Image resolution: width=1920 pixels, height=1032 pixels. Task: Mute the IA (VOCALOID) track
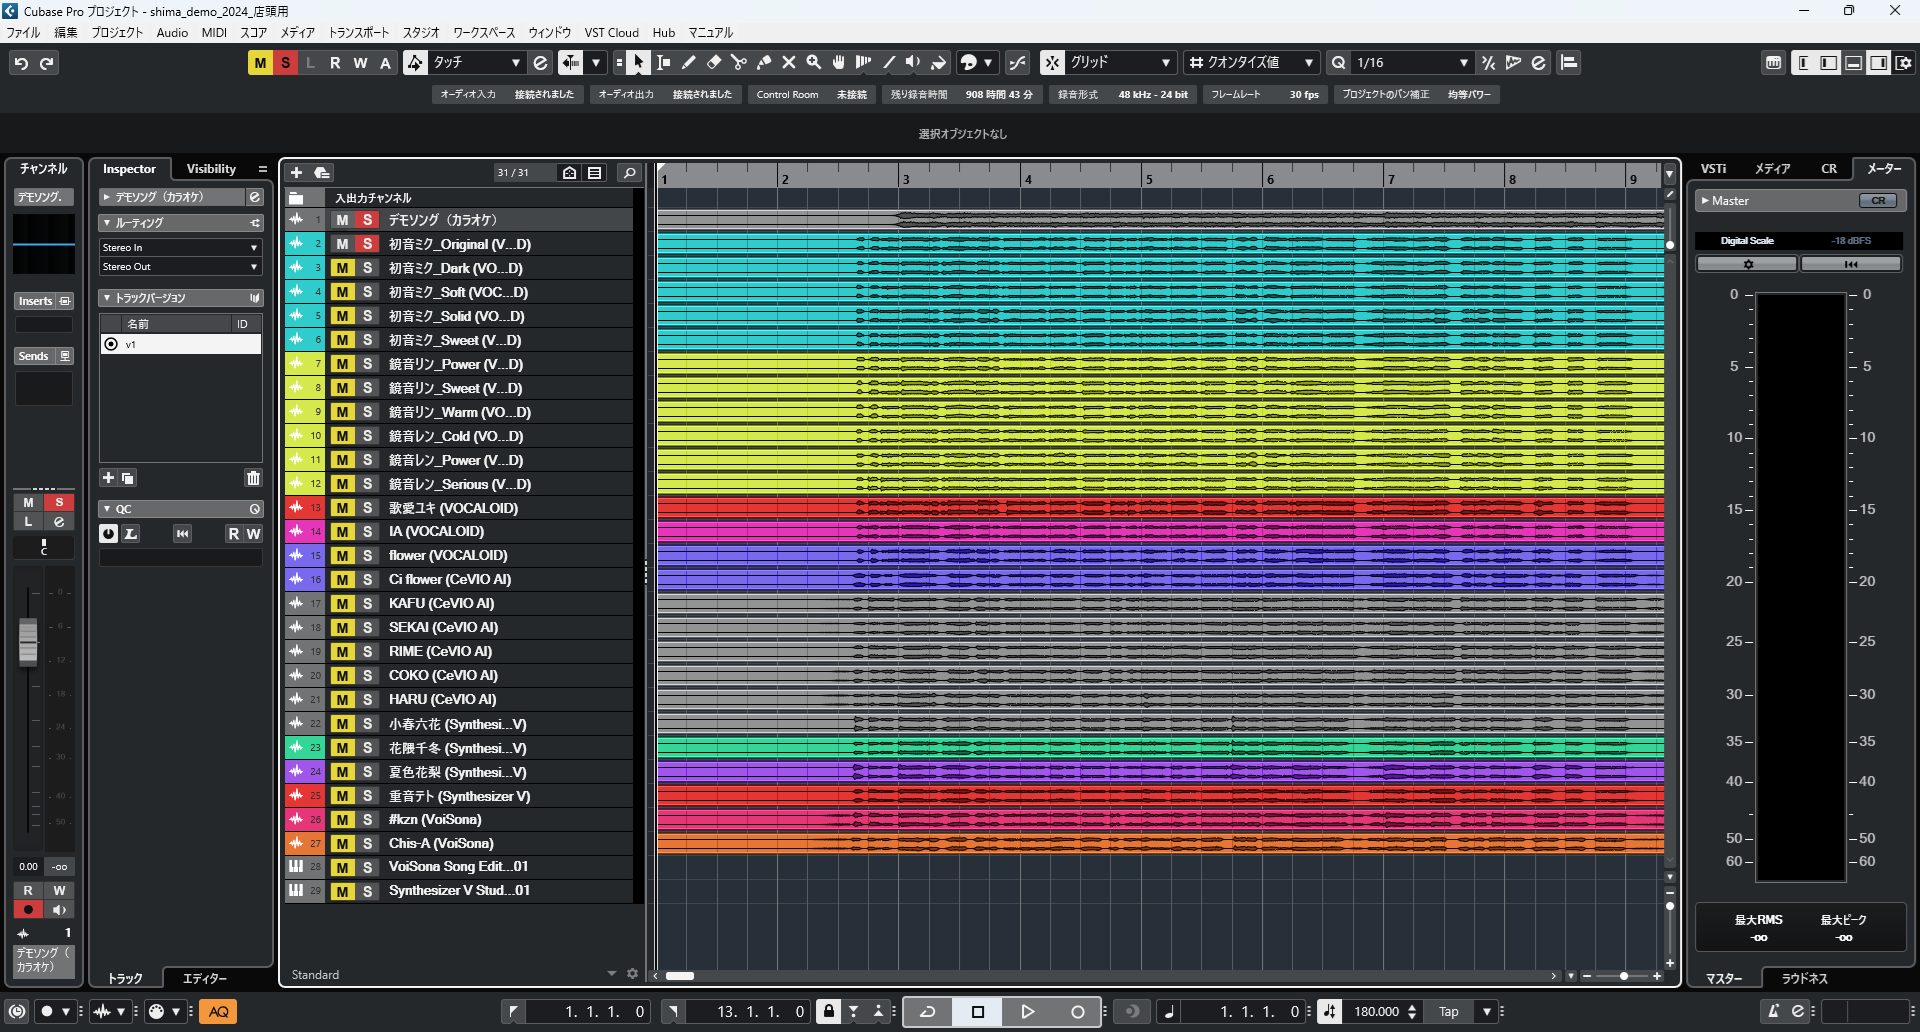(342, 532)
